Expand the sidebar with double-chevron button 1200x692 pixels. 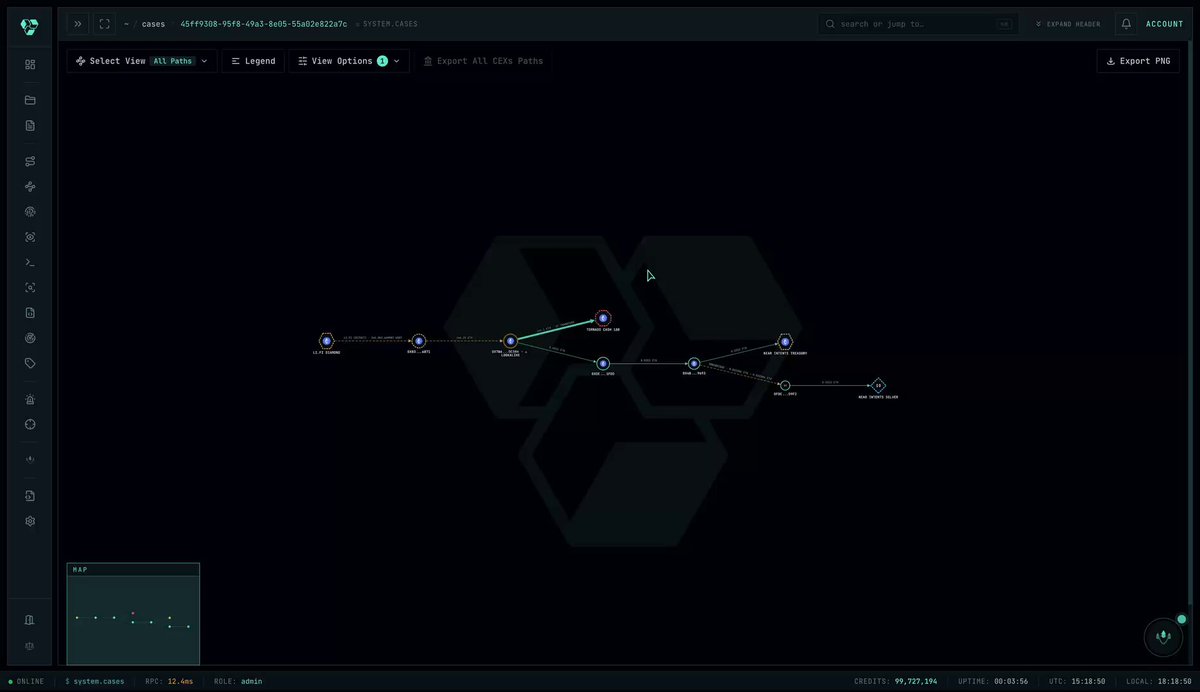tap(78, 24)
